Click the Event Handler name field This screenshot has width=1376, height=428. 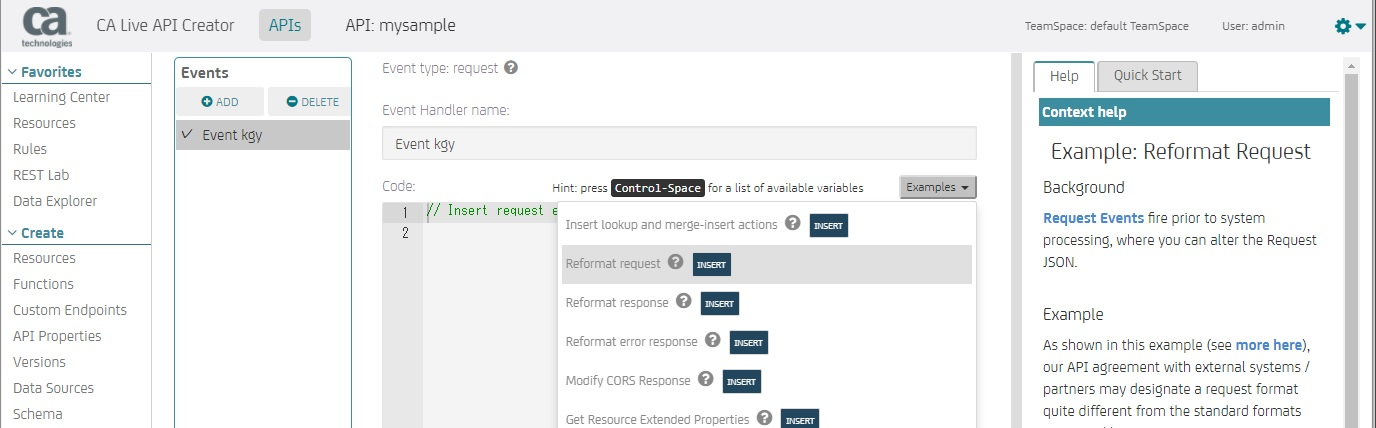(x=679, y=143)
